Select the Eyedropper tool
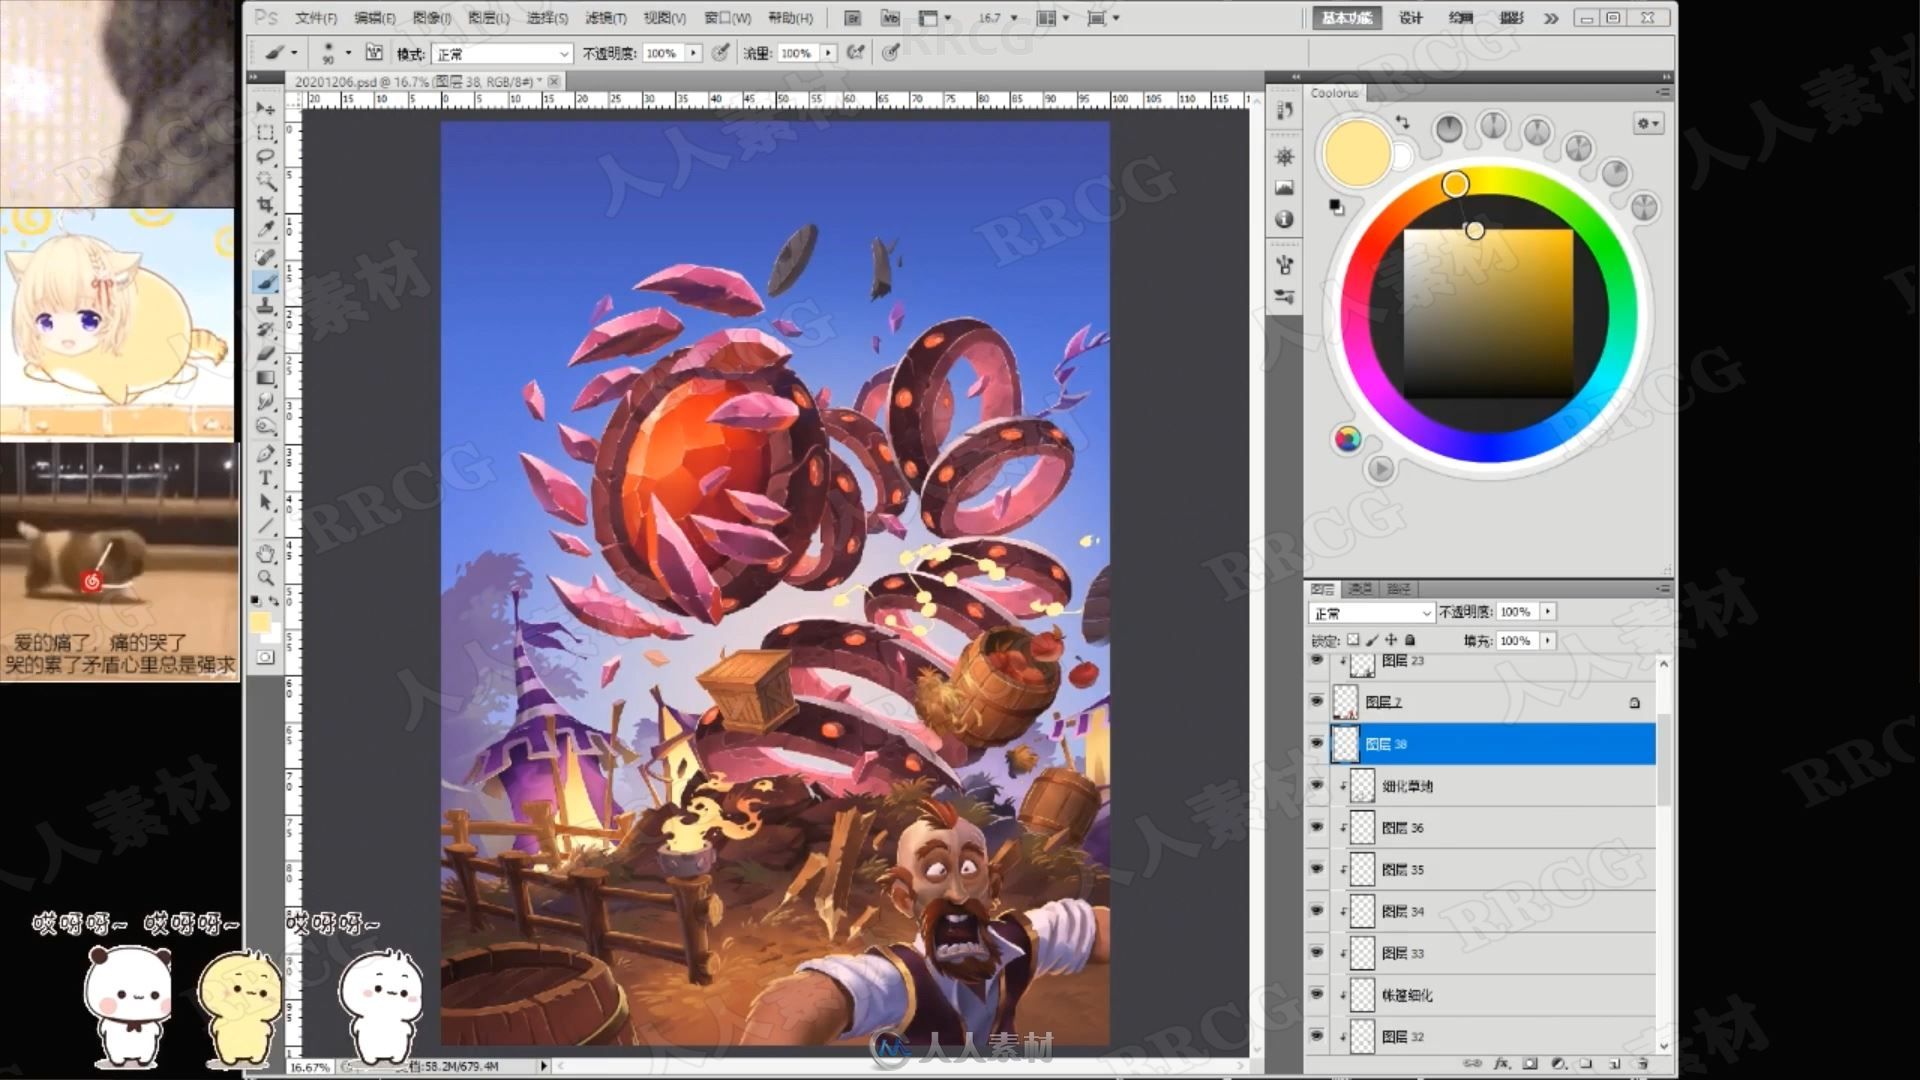 coord(266,229)
